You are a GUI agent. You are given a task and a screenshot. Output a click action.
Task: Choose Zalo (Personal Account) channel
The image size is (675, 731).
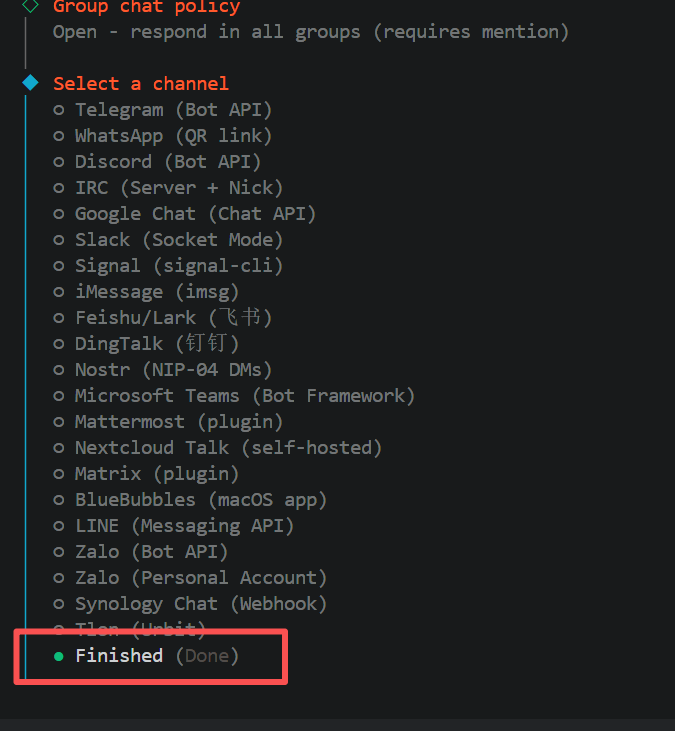[201, 578]
